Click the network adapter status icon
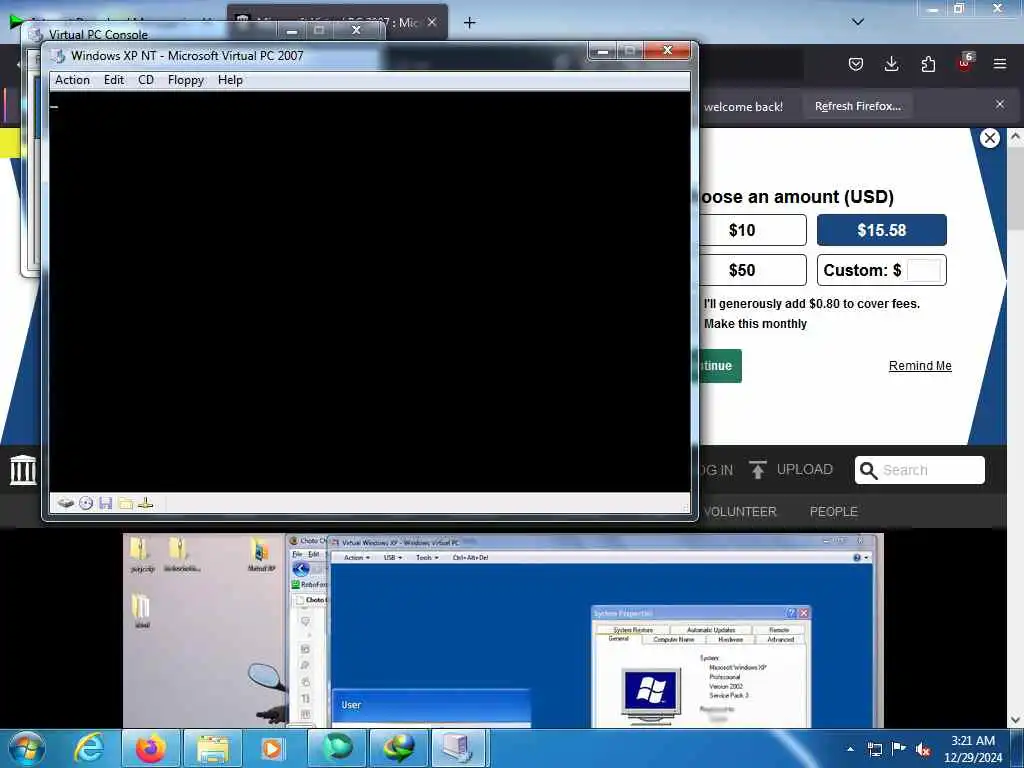 [146, 503]
